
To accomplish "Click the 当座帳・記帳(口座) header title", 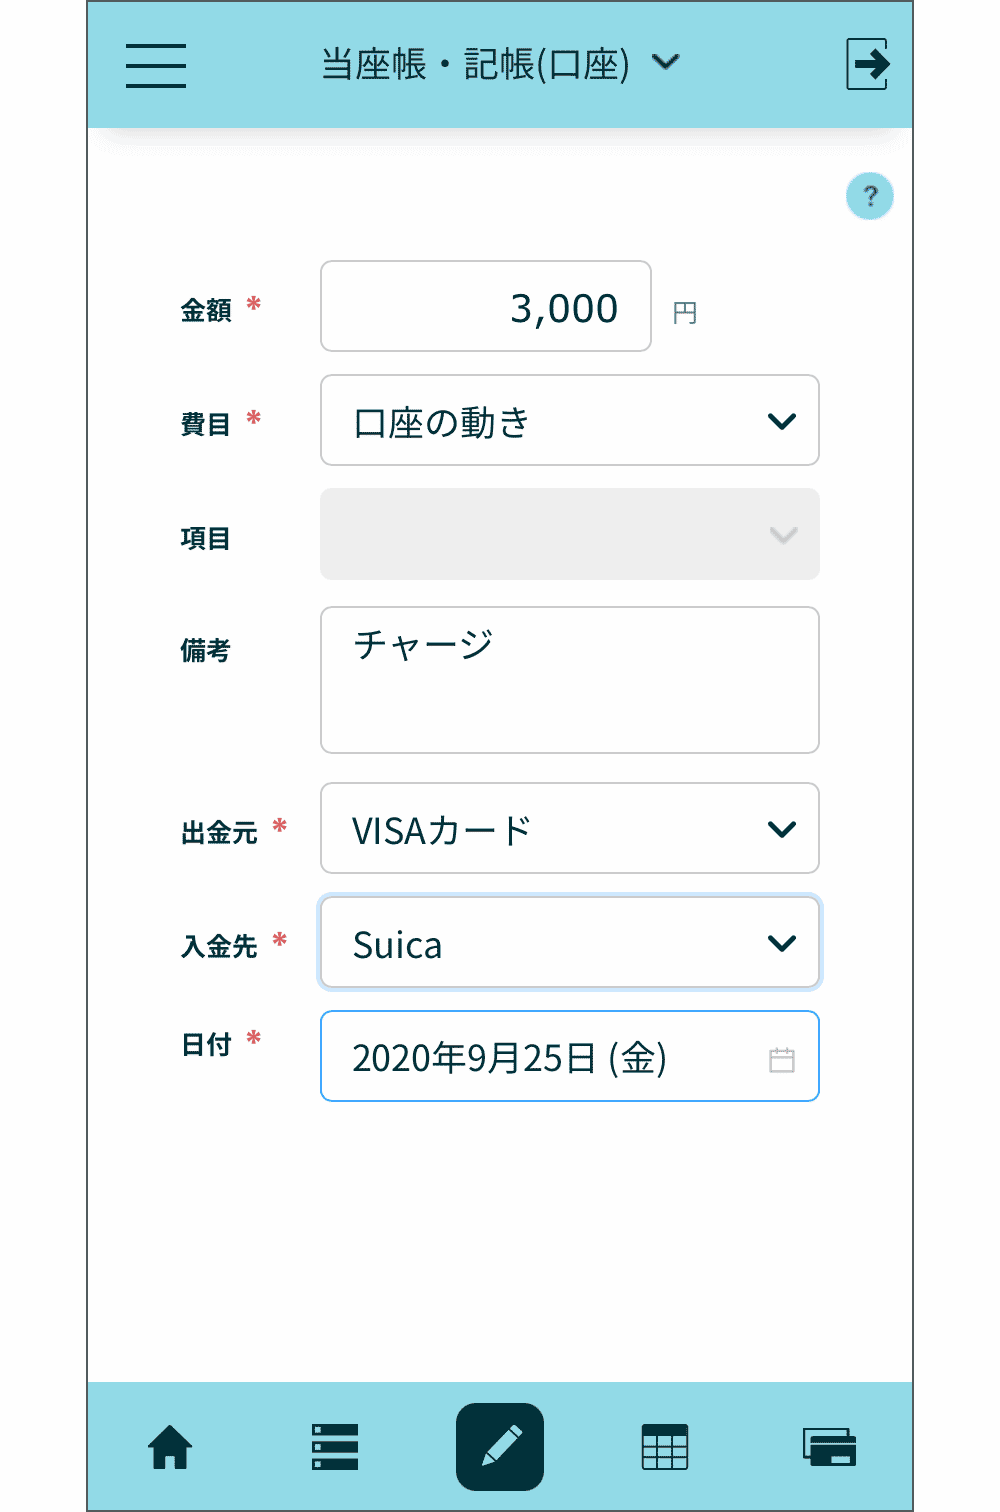I will tap(475, 65).
